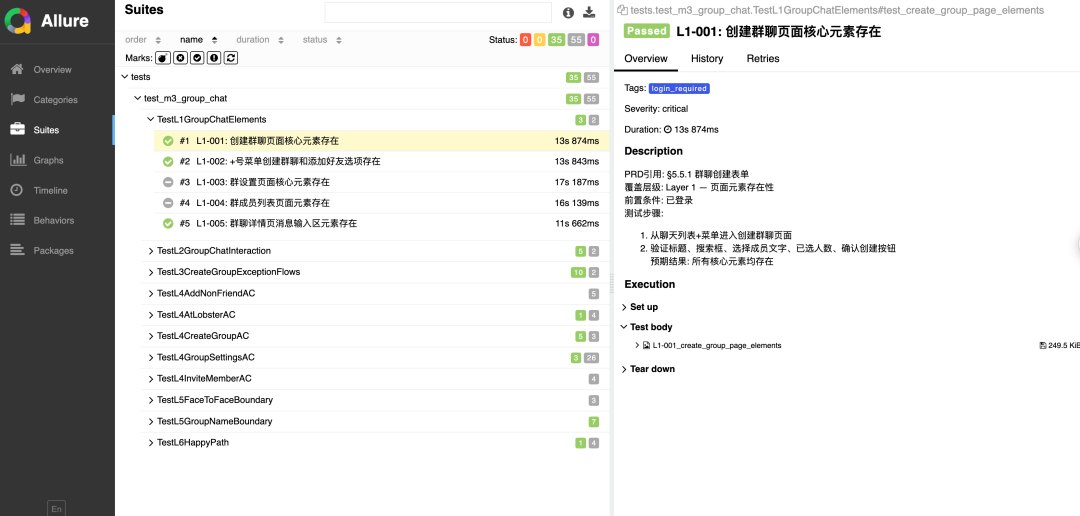This screenshot has height=516, width=1080.
Task: Sort suites by status column label
Action: [x=315, y=40]
